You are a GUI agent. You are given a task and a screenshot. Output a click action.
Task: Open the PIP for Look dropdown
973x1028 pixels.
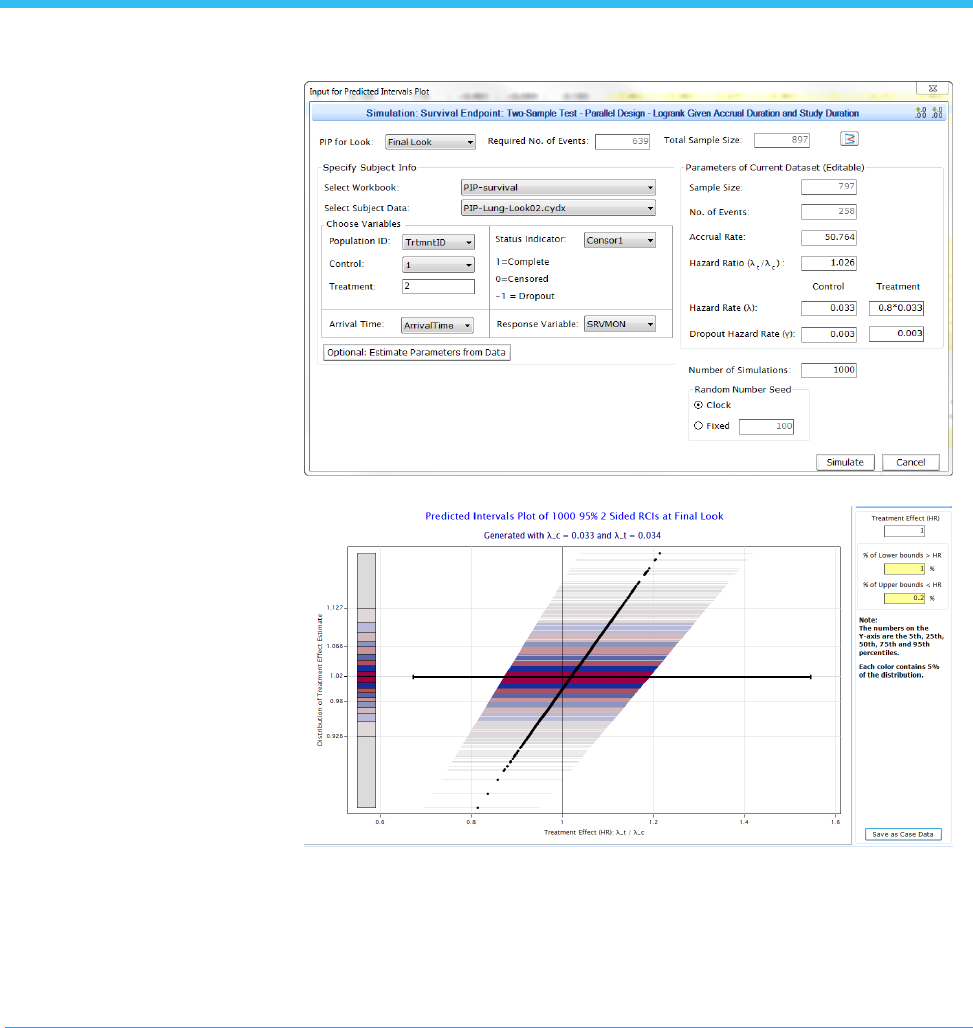(430, 142)
